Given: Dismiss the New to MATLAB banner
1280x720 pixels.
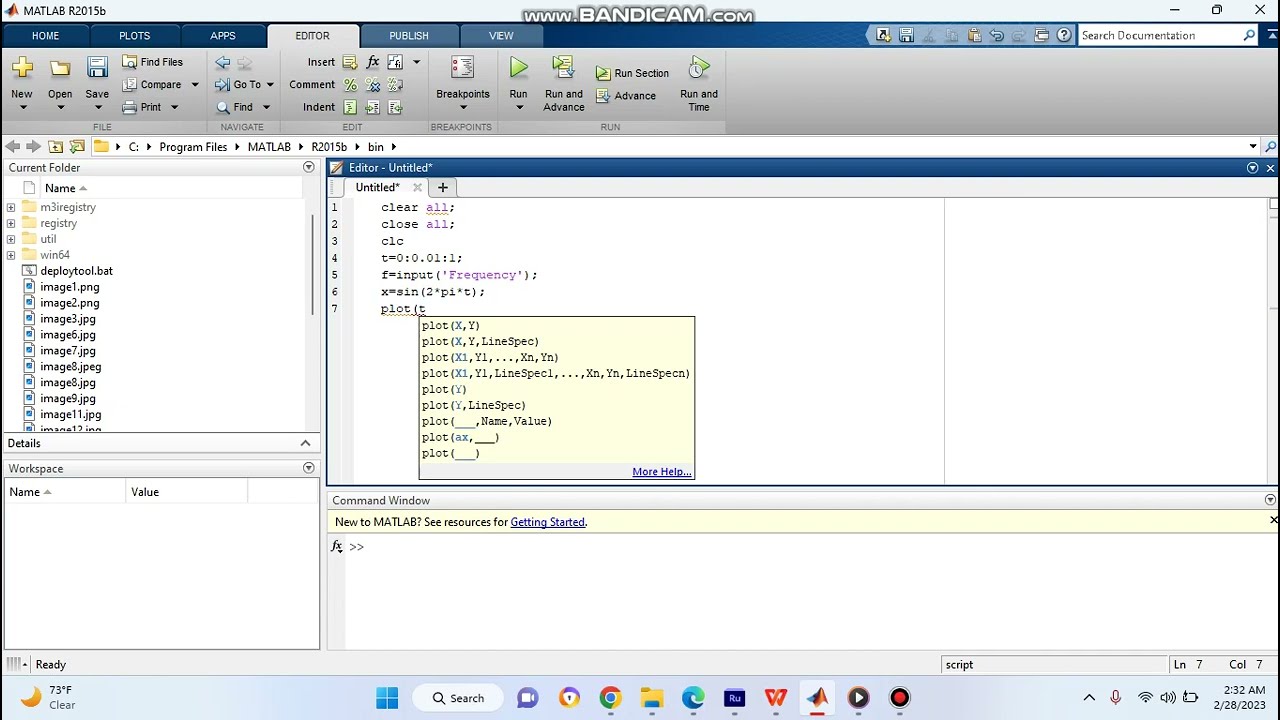Looking at the screenshot, I should pyautogui.click(x=1273, y=520).
